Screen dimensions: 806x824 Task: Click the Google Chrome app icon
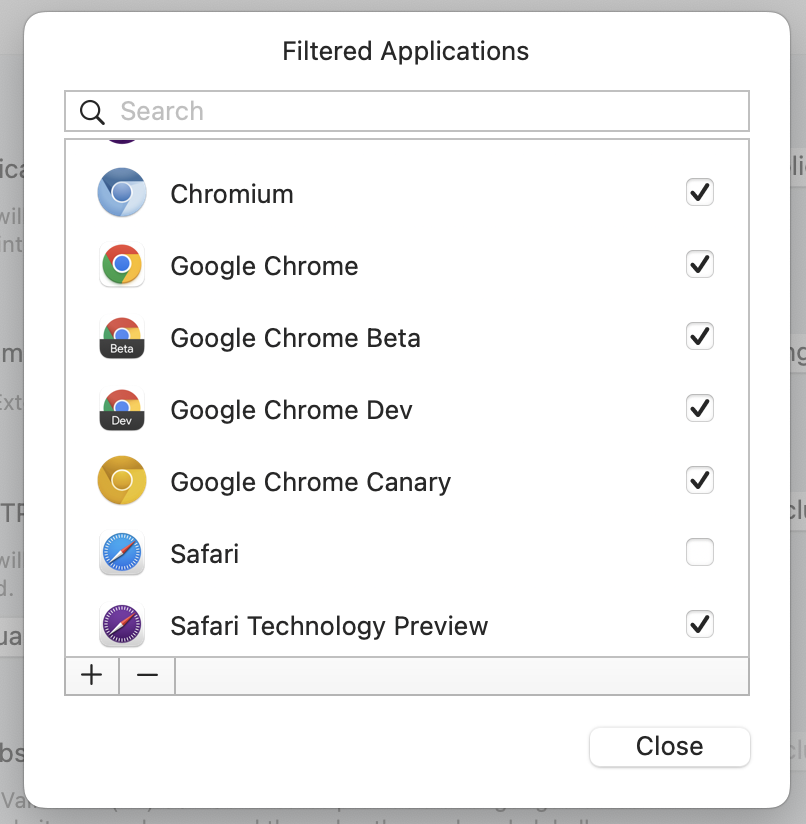[121, 265]
